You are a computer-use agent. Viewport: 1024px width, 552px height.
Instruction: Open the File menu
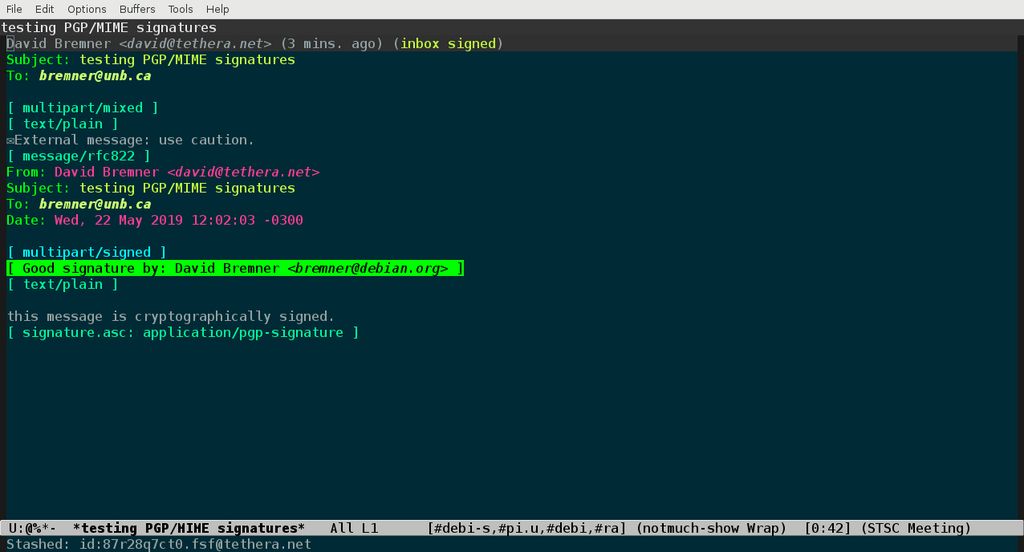[x=14, y=9]
